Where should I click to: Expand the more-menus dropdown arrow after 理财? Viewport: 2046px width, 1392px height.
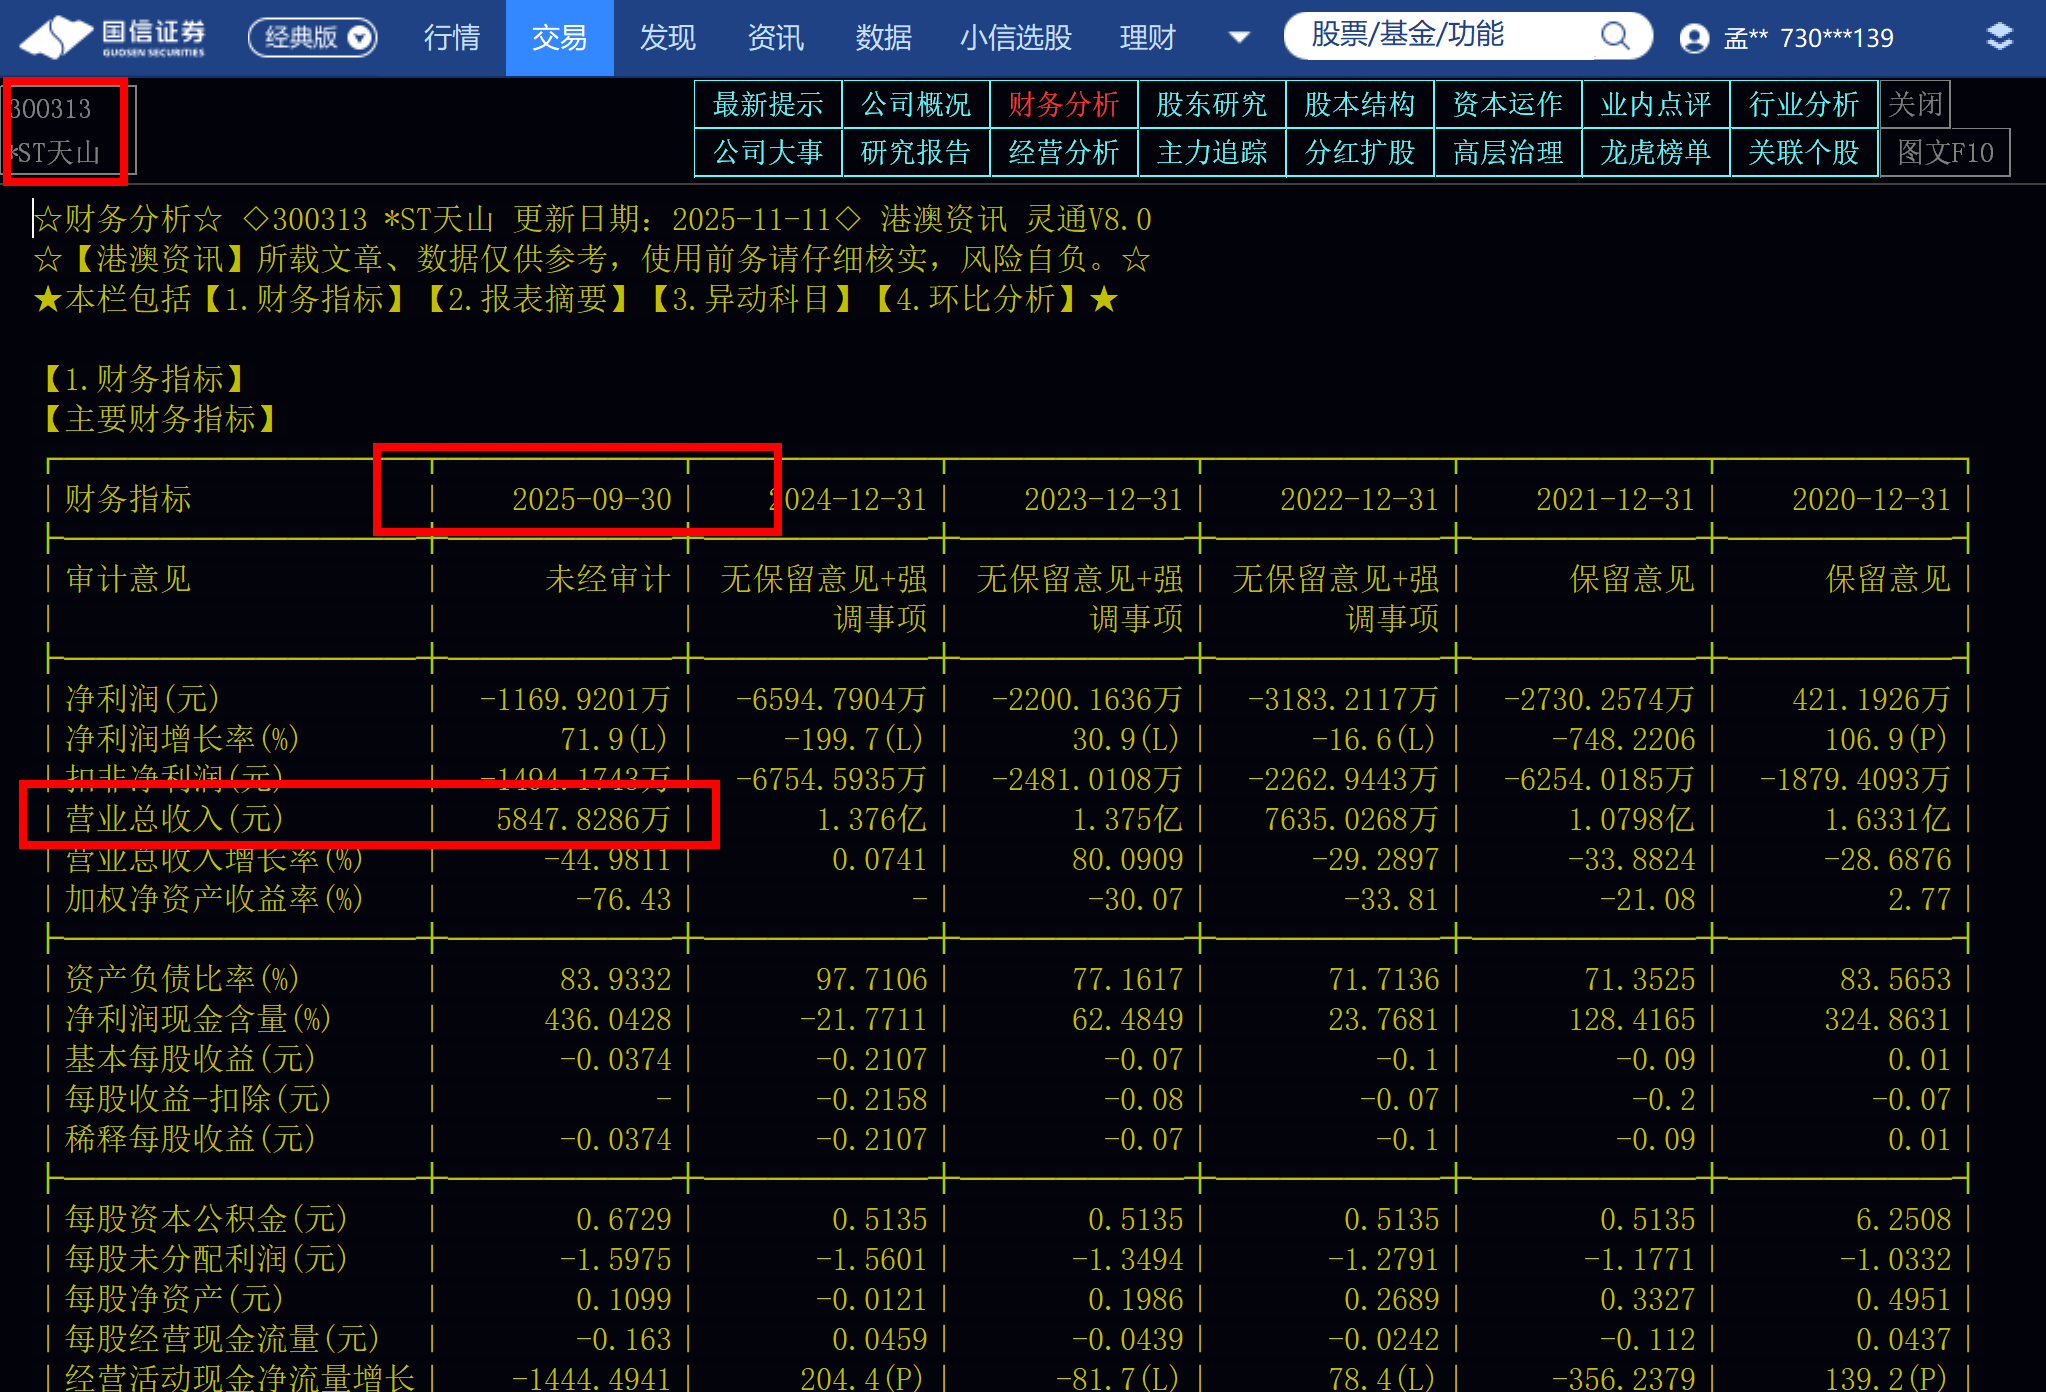(x=1239, y=38)
